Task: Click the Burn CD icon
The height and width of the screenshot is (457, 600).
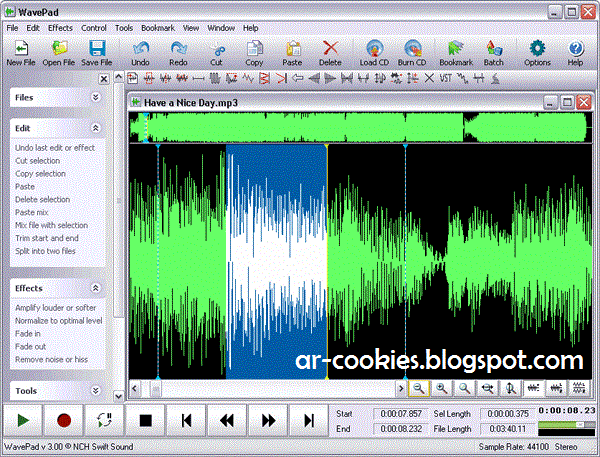Action: click(x=412, y=53)
